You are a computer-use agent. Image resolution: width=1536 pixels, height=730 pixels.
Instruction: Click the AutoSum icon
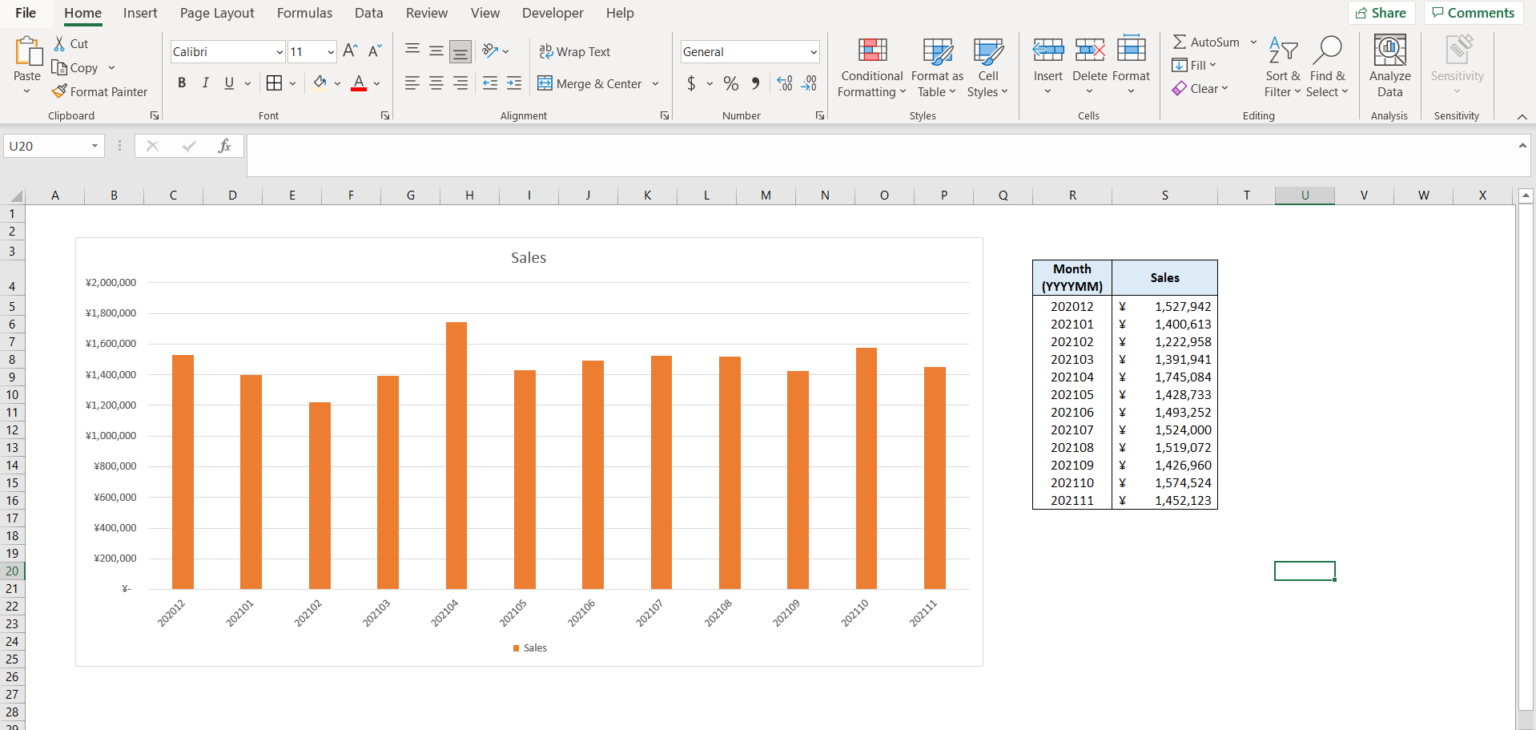(x=1205, y=42)
